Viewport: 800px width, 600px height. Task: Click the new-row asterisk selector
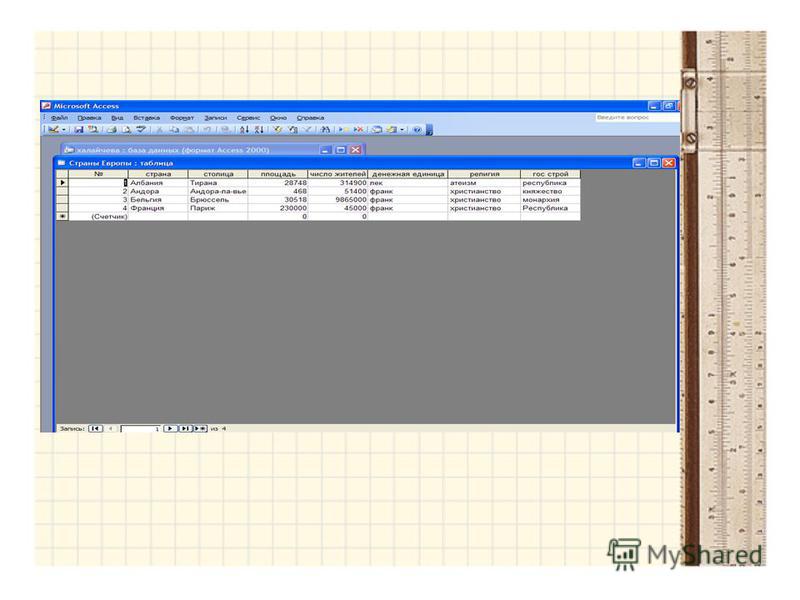coord(62,216)
